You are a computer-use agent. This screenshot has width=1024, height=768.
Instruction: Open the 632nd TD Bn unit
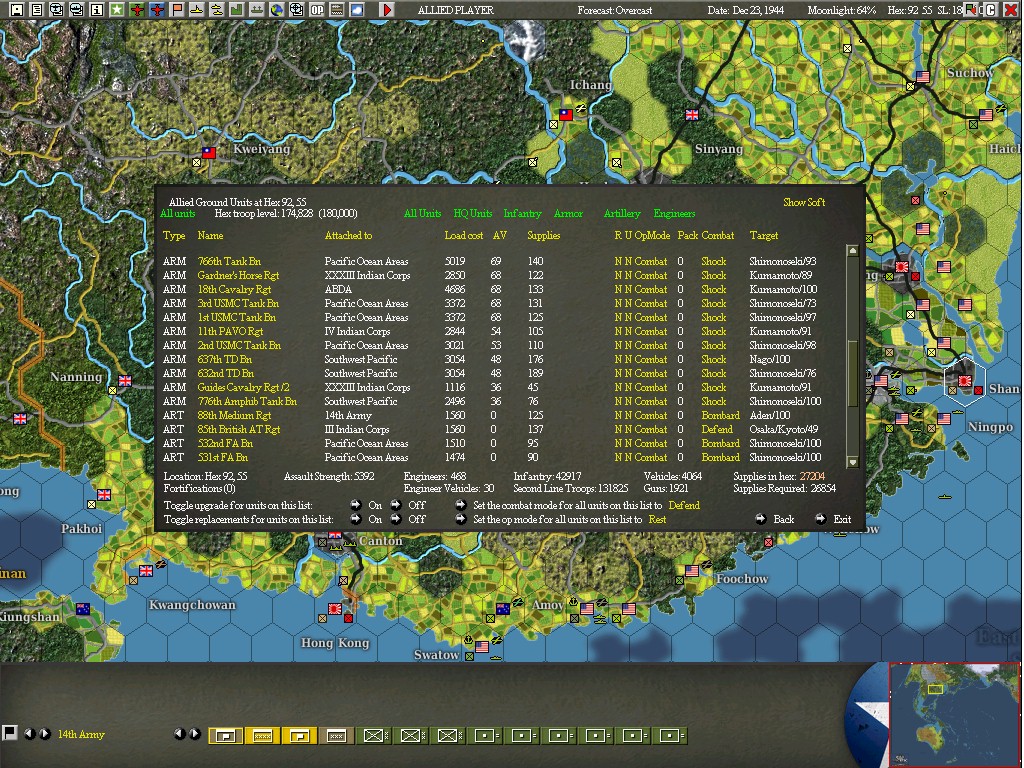tap(225, 374)
